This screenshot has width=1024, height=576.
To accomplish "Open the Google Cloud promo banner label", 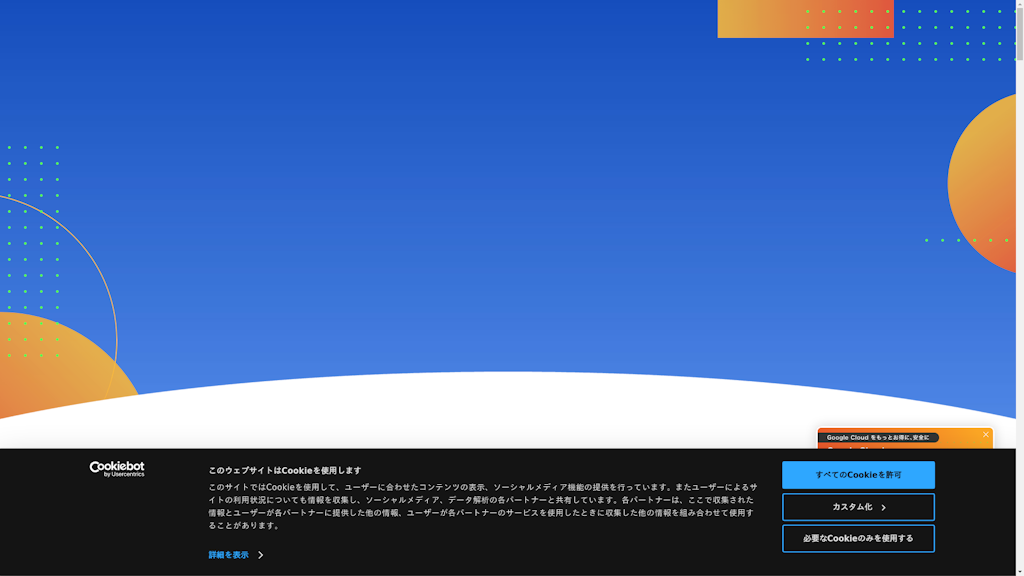I will click(x=878, y=438).
